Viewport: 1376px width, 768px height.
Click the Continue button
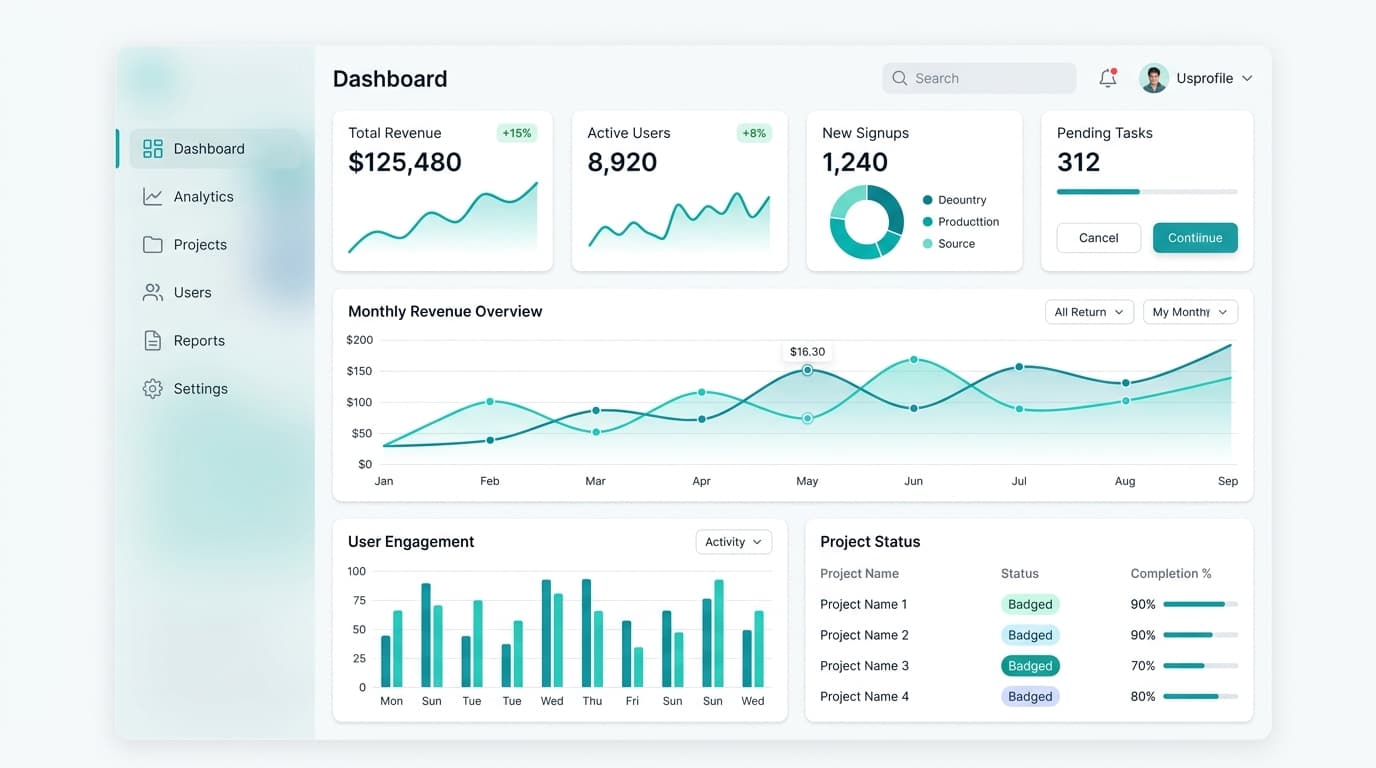pyautogui.click(x=1195, y=238)
